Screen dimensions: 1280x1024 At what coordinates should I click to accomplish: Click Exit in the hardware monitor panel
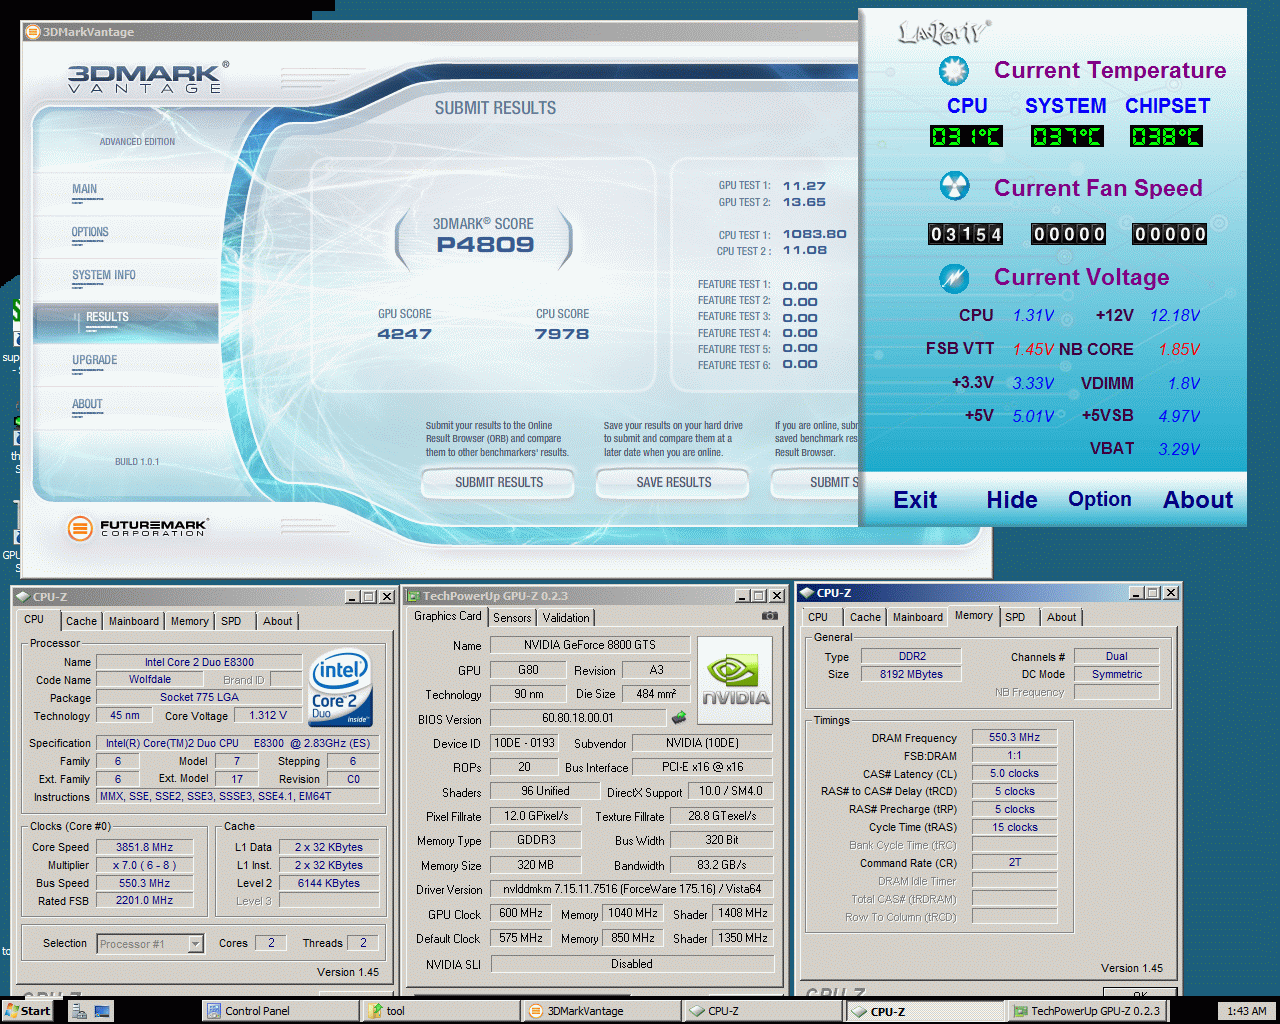click(x=915, y=500)
